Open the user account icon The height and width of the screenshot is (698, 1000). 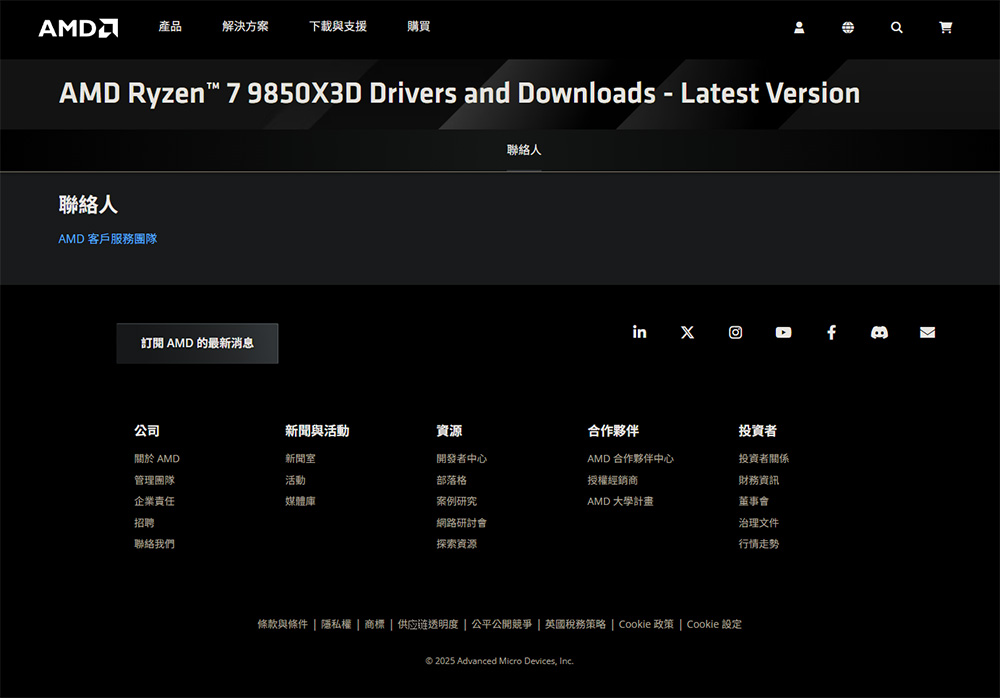coord(799,28)
